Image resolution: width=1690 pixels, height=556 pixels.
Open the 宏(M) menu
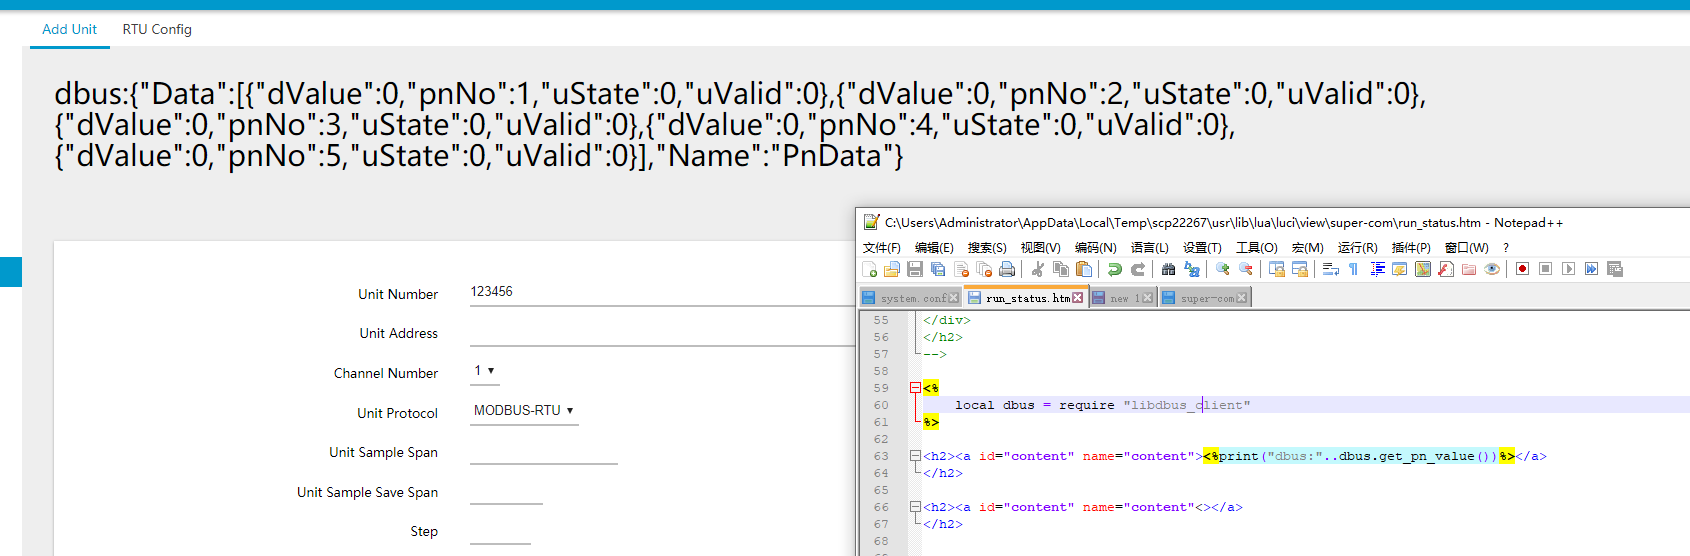(1307, 247)
